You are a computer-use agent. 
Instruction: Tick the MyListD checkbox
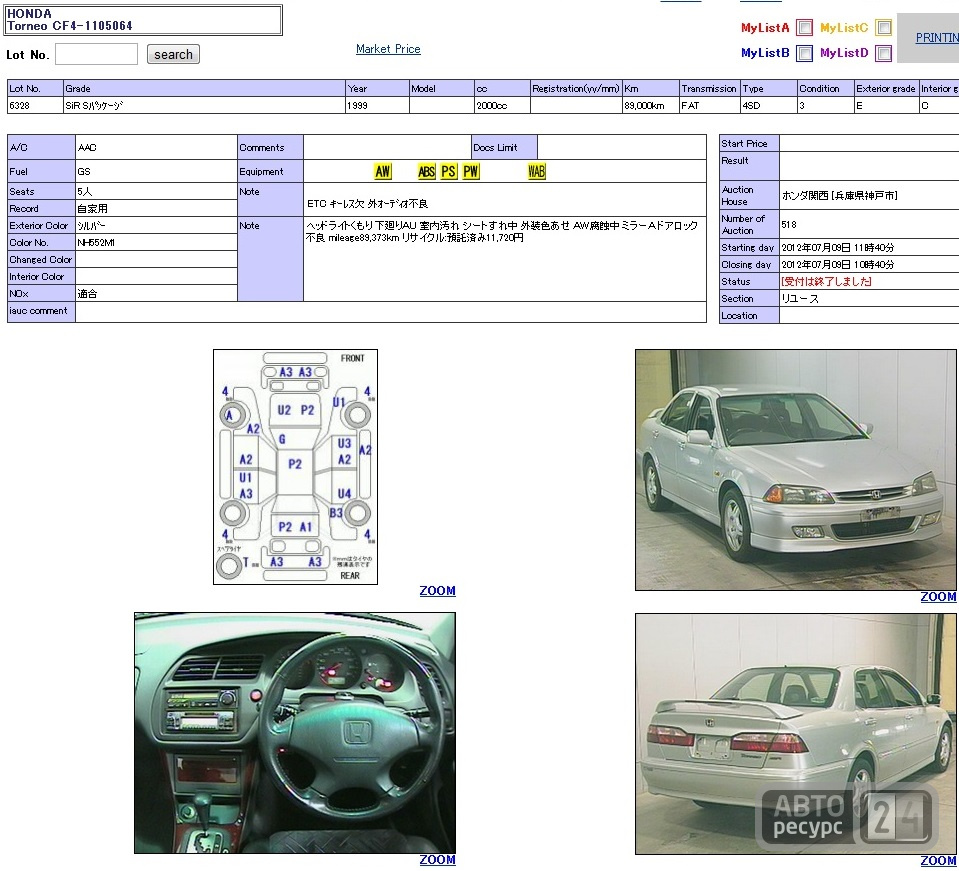pos(883,53)
